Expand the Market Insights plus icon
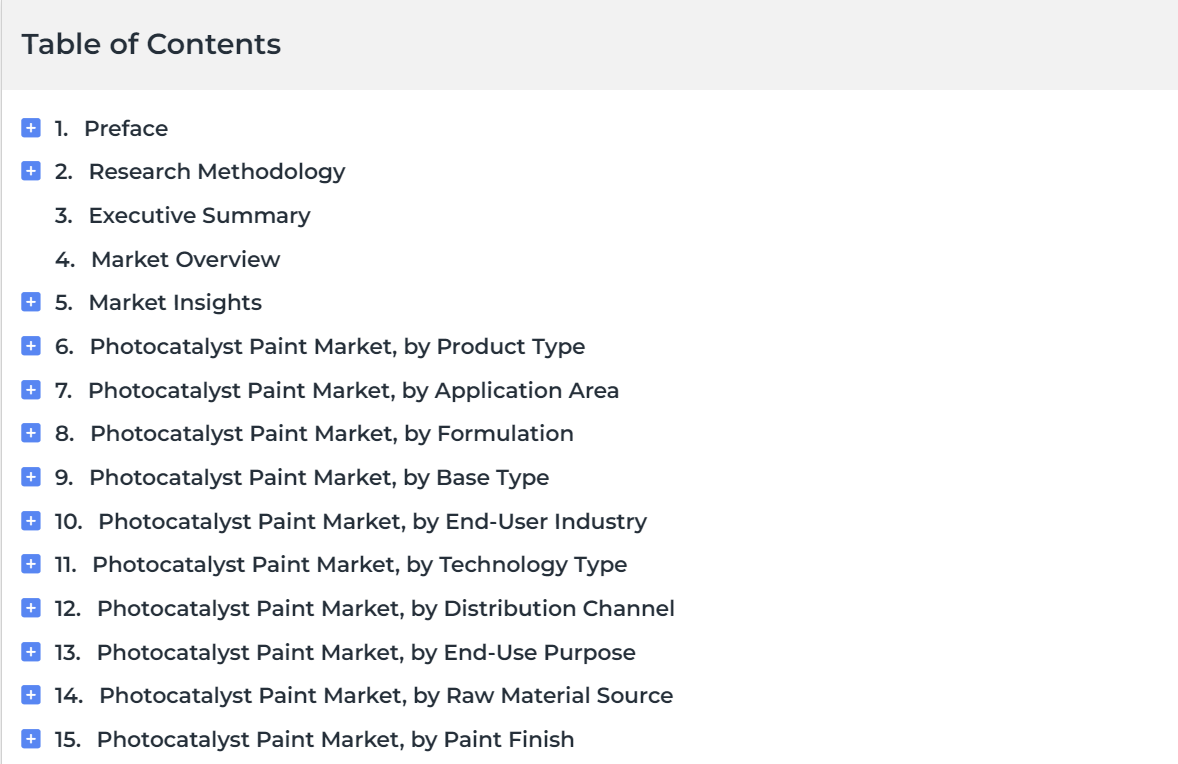 31,302
